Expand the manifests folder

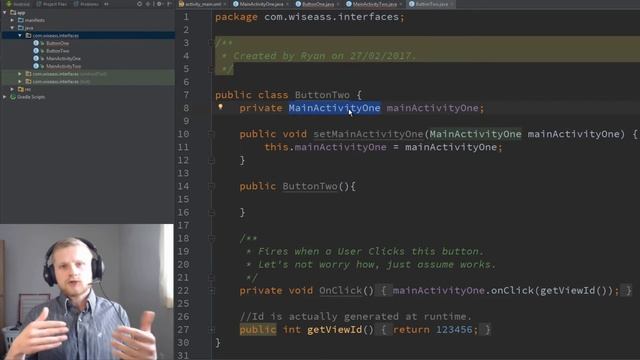click(12, 20)
